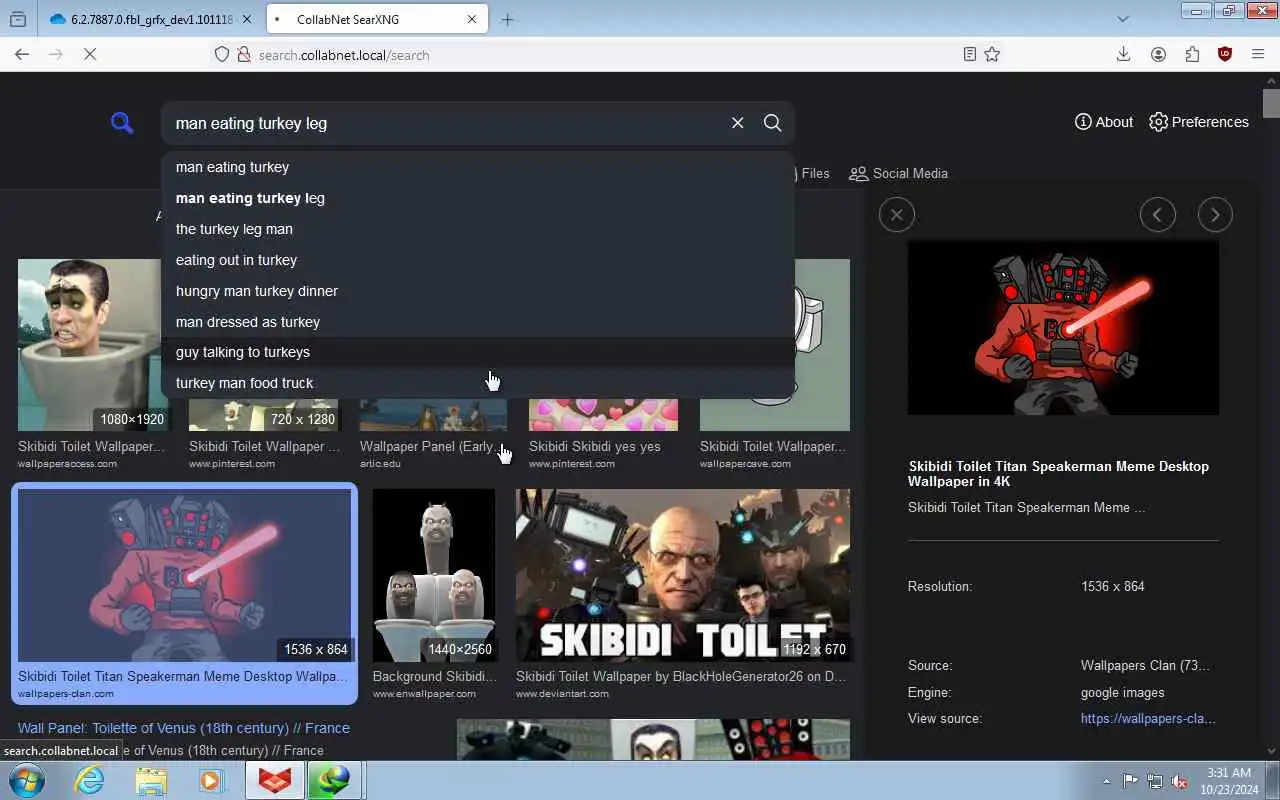Click the back navigation arrow
Screen dimensions: 1280x800
[x=22, y=55]
